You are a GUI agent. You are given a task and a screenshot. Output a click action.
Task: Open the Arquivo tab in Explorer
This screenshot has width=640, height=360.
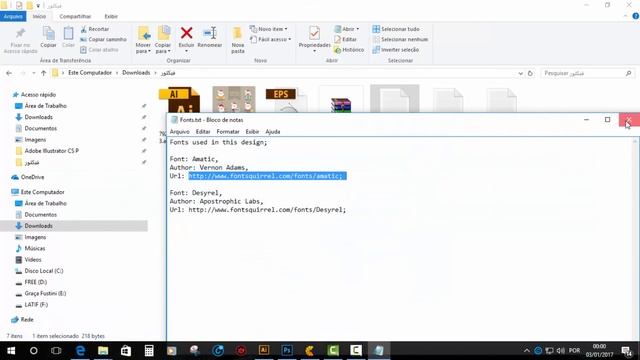click(13, 16)
